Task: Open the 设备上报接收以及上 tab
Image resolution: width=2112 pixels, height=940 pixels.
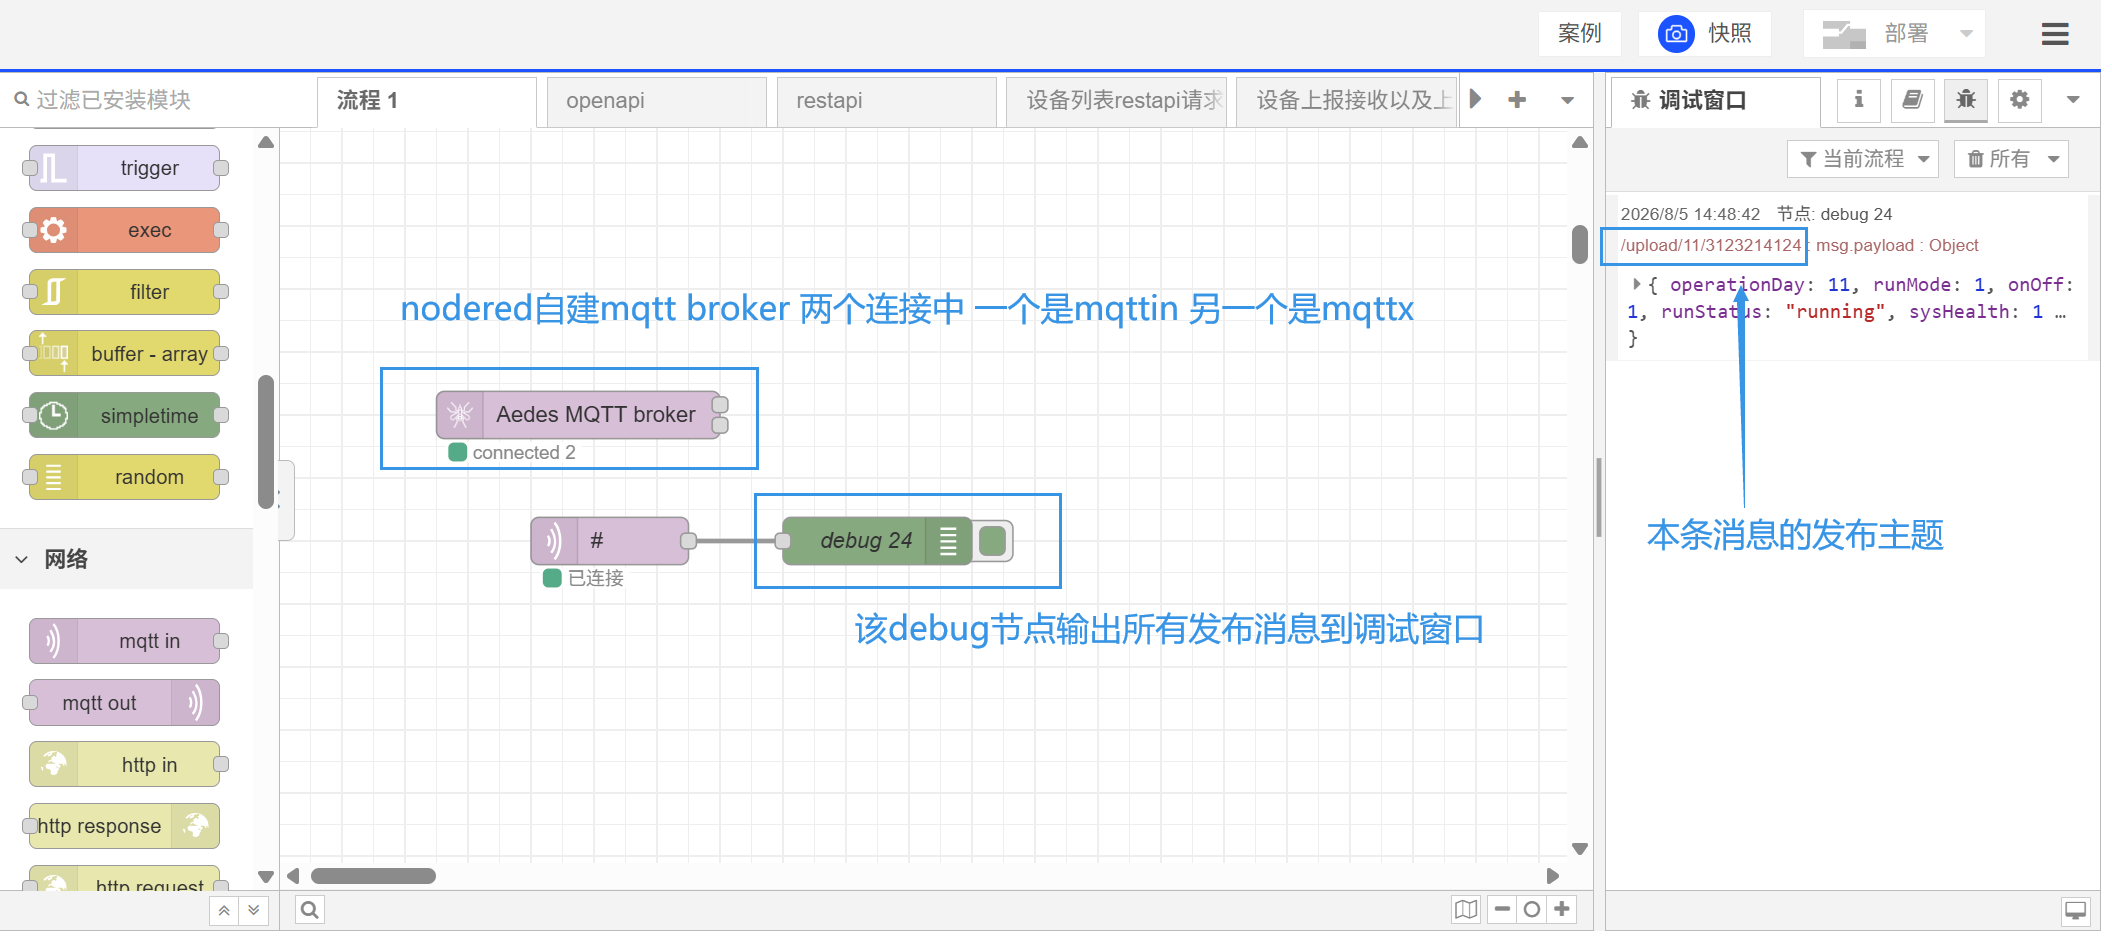Action: (x=1346, y=101)
